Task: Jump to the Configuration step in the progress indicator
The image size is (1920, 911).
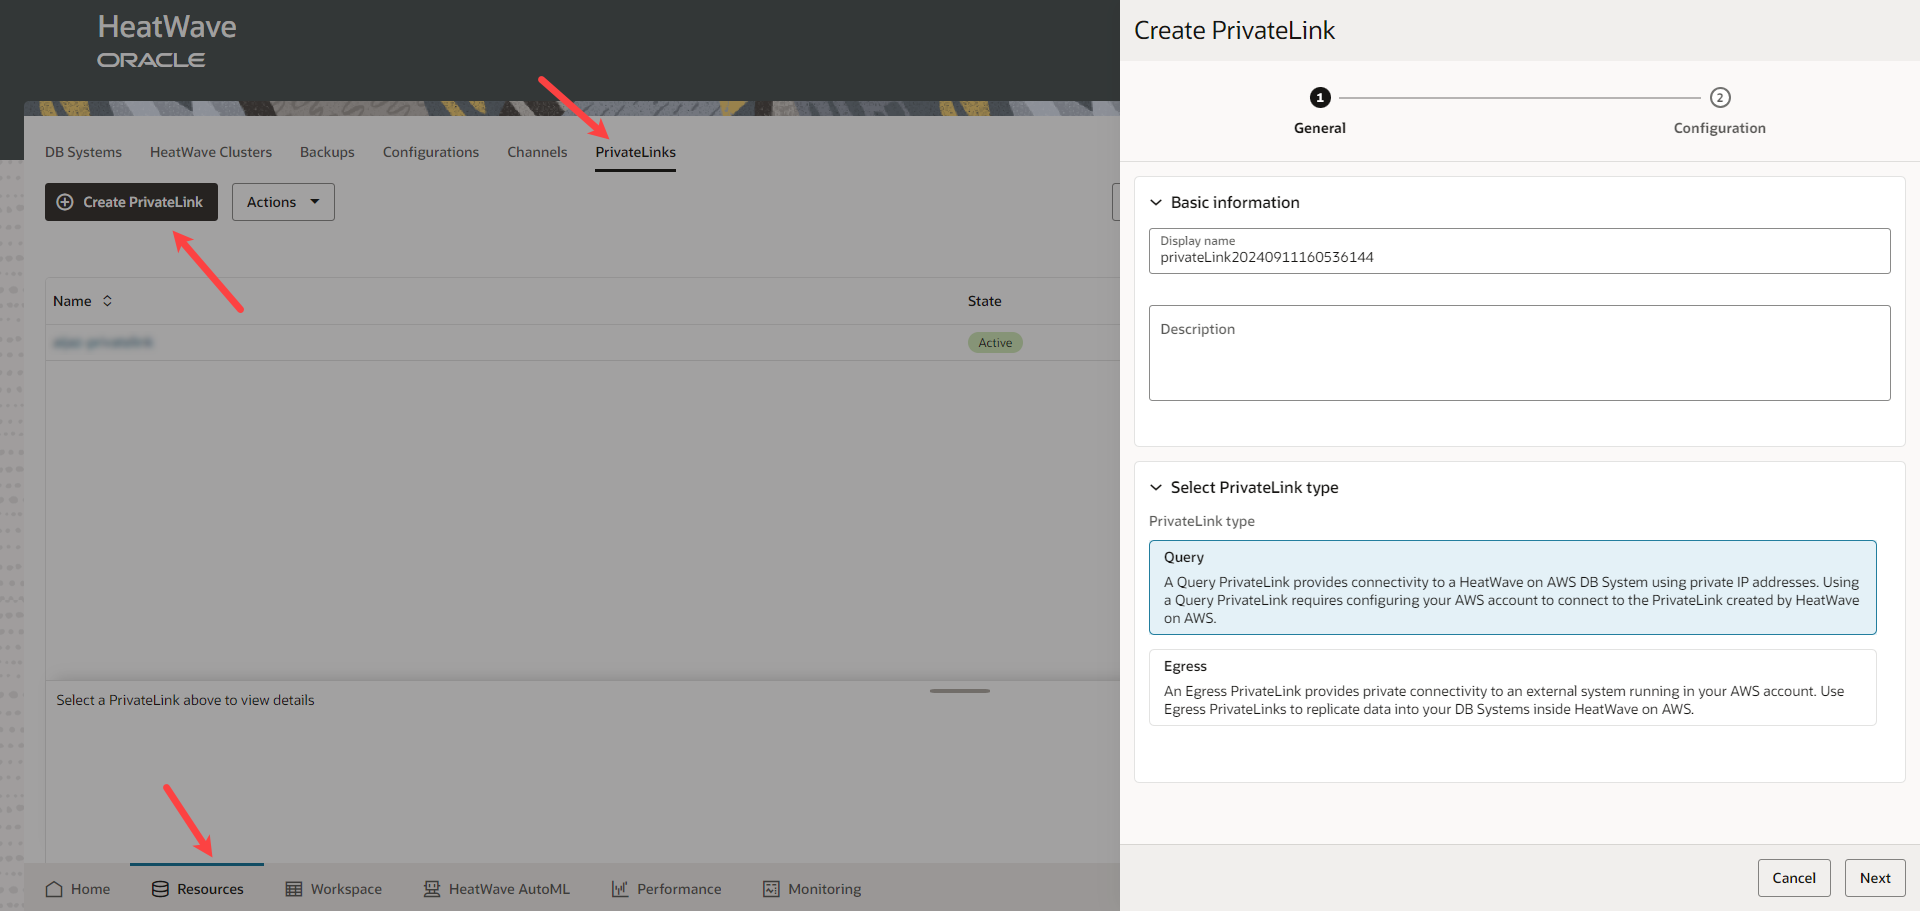Action: 1719,97
